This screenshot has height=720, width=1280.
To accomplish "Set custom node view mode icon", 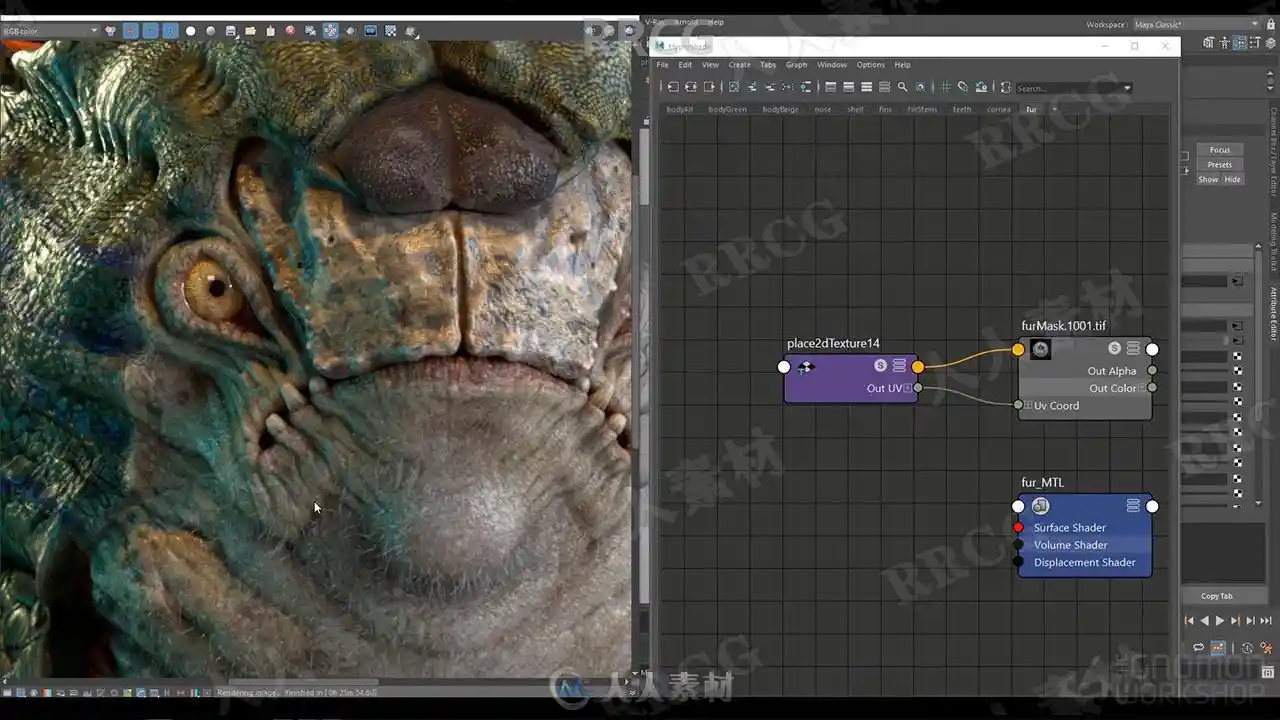I will 884,87.
